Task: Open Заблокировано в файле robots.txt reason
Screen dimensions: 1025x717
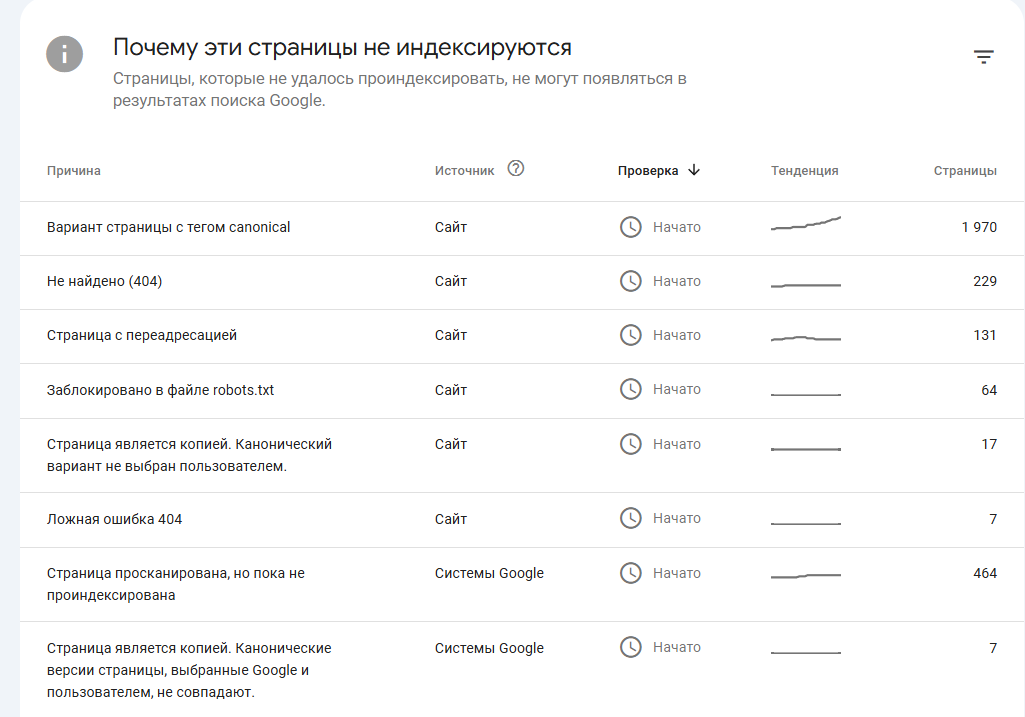Action: (x=522, y=391)
